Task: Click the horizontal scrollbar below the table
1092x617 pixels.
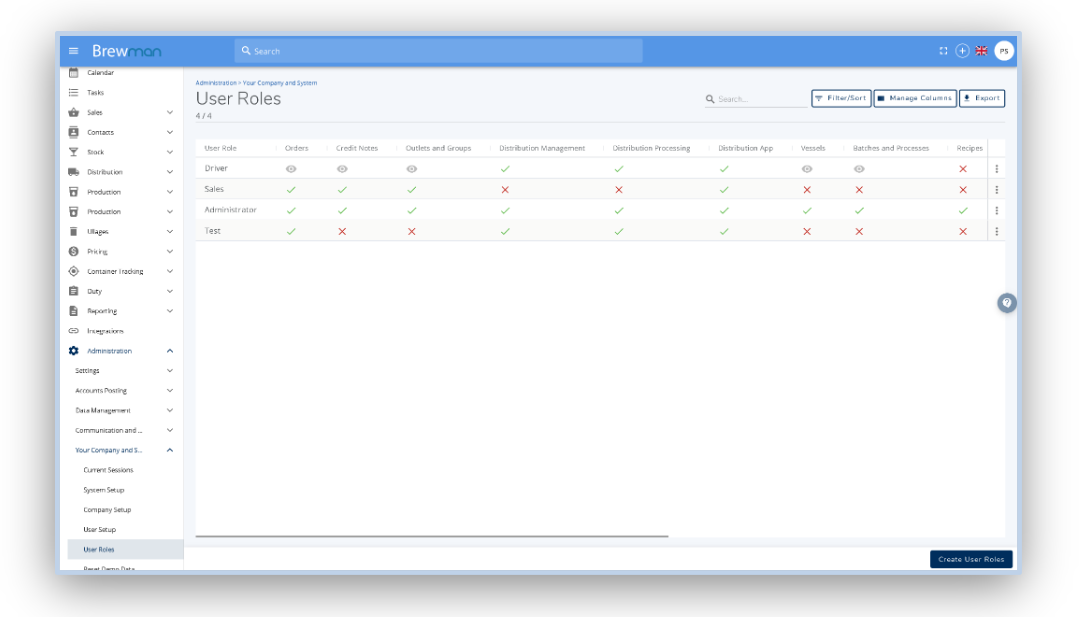Action: [x=432, y=537]
